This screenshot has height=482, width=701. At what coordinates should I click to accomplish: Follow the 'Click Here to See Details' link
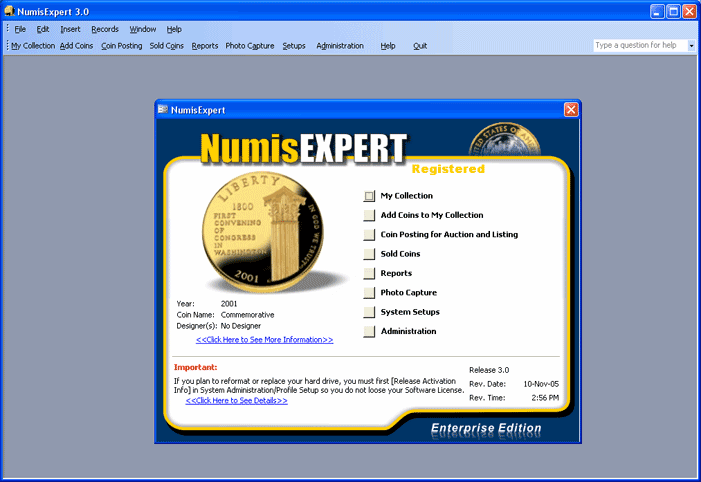236,401
